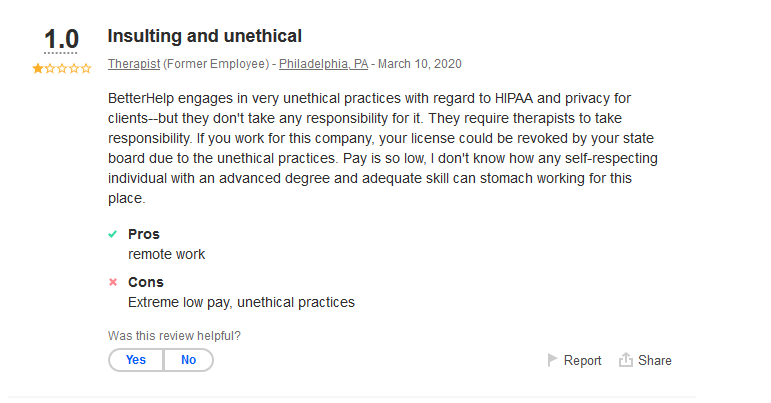The width and height of the screenshot is (771, 403).
Task: Open the Therapist job title link
Action: click(134, 64)
